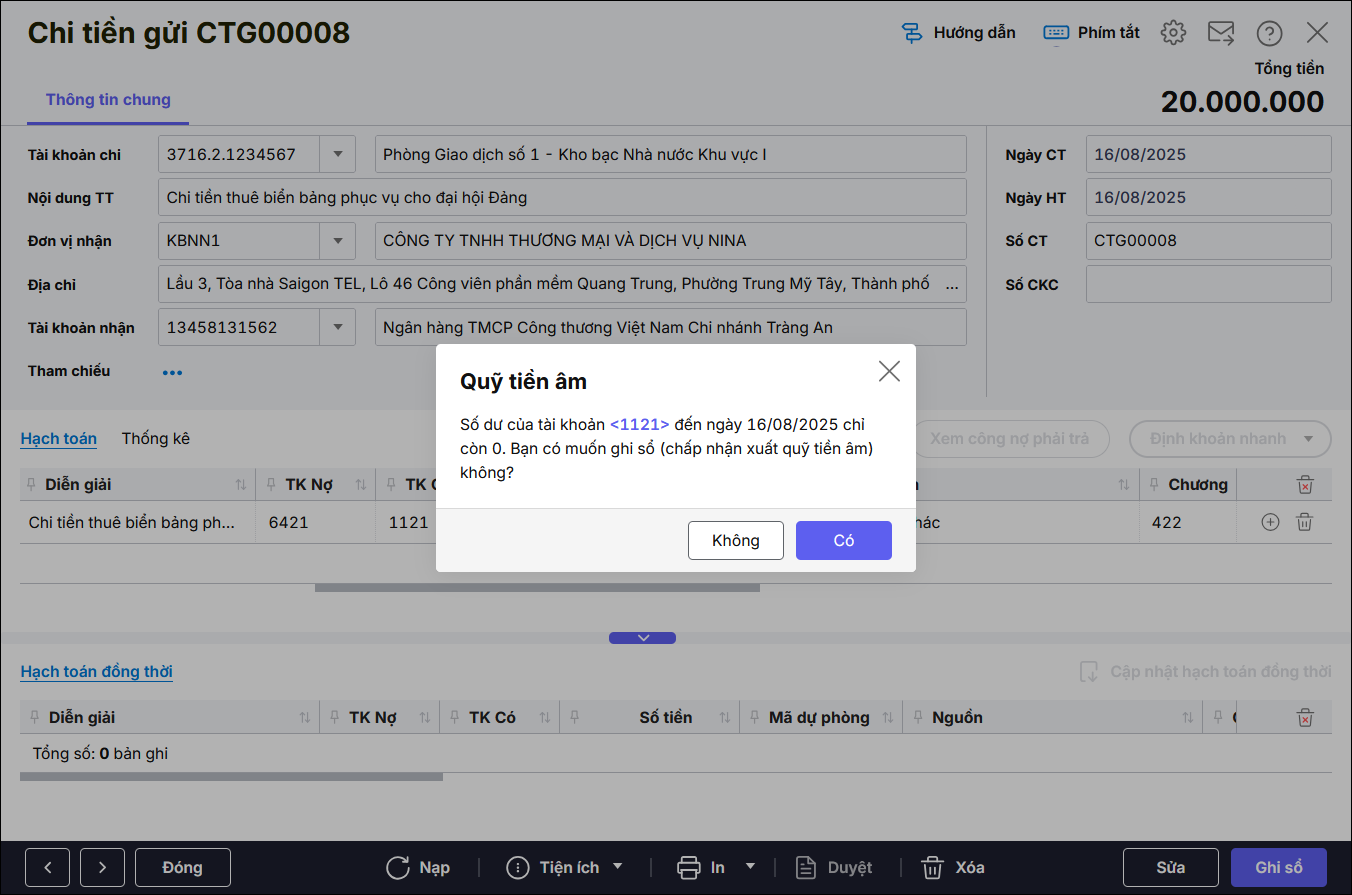Click the Tổng tiền amount 20.000.000
1352x895 pixels.
(1242, 101)
